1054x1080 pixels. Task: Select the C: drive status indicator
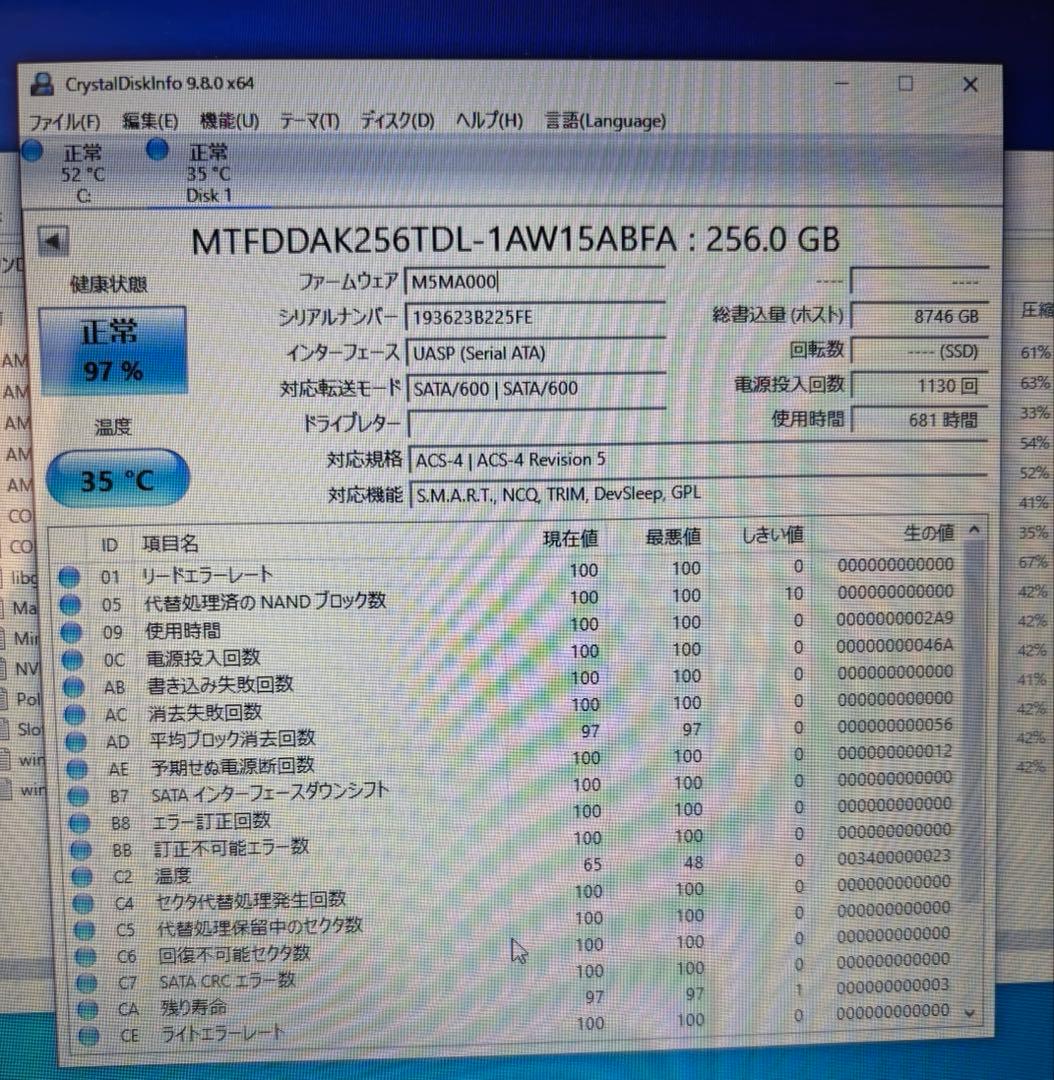point(32,151)
